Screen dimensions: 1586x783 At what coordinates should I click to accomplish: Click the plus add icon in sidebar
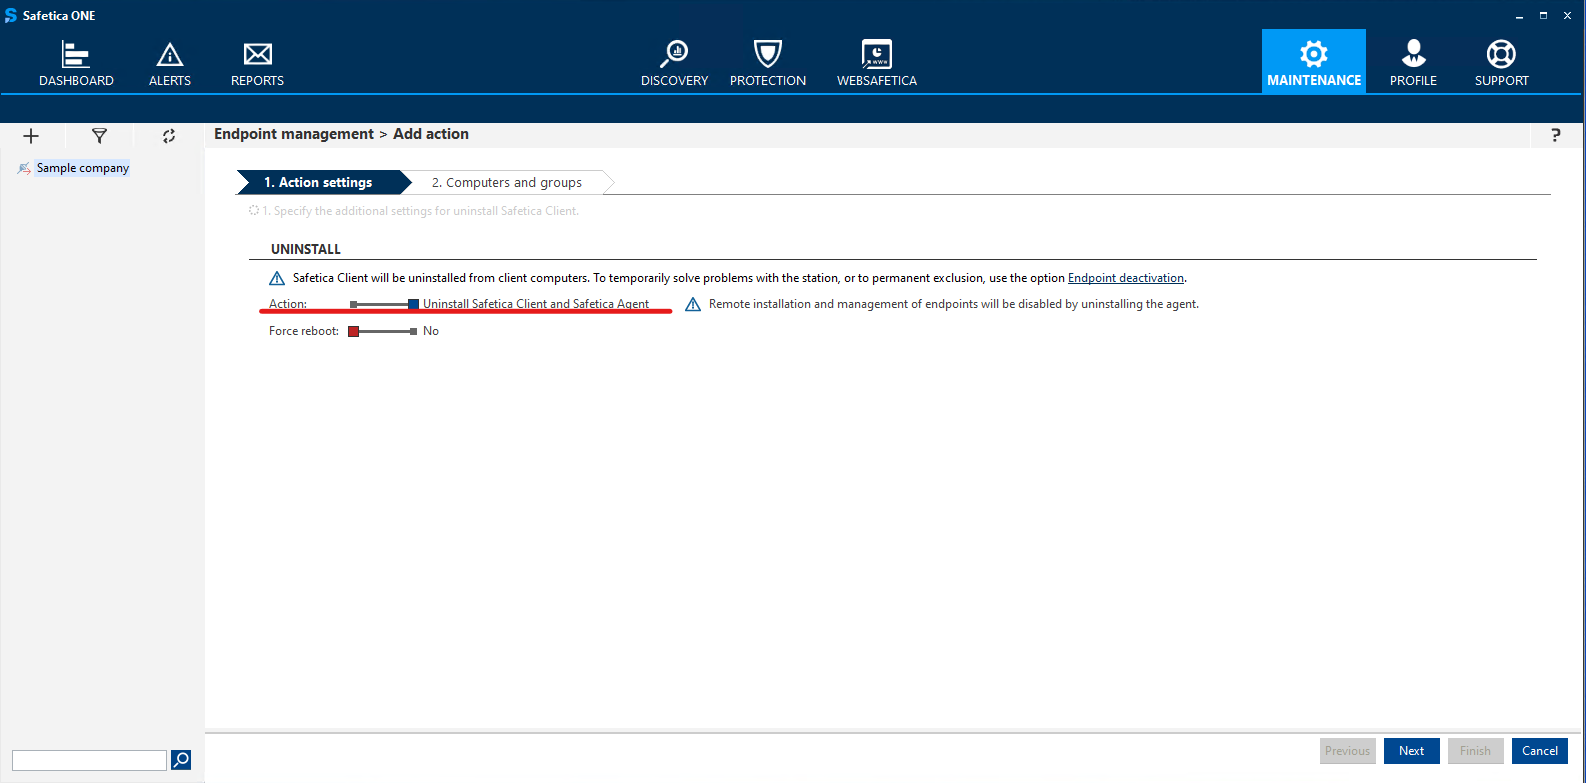[31, 136]
